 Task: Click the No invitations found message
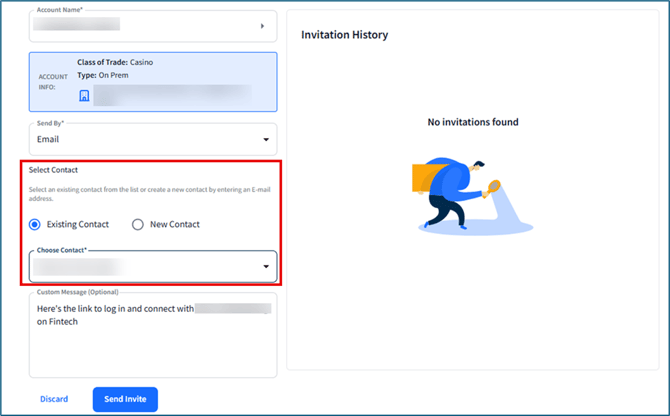pyautogui.click(x=473, y=122)
